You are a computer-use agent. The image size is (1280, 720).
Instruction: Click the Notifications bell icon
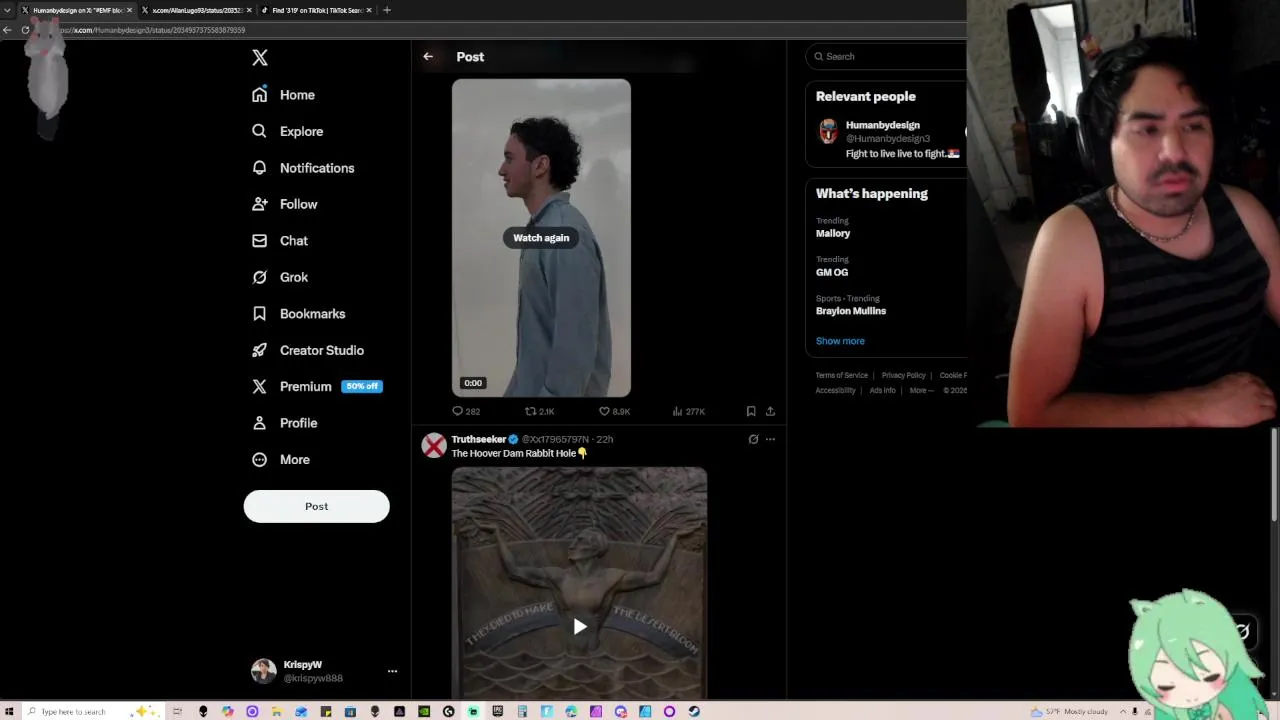pos(260,168)
